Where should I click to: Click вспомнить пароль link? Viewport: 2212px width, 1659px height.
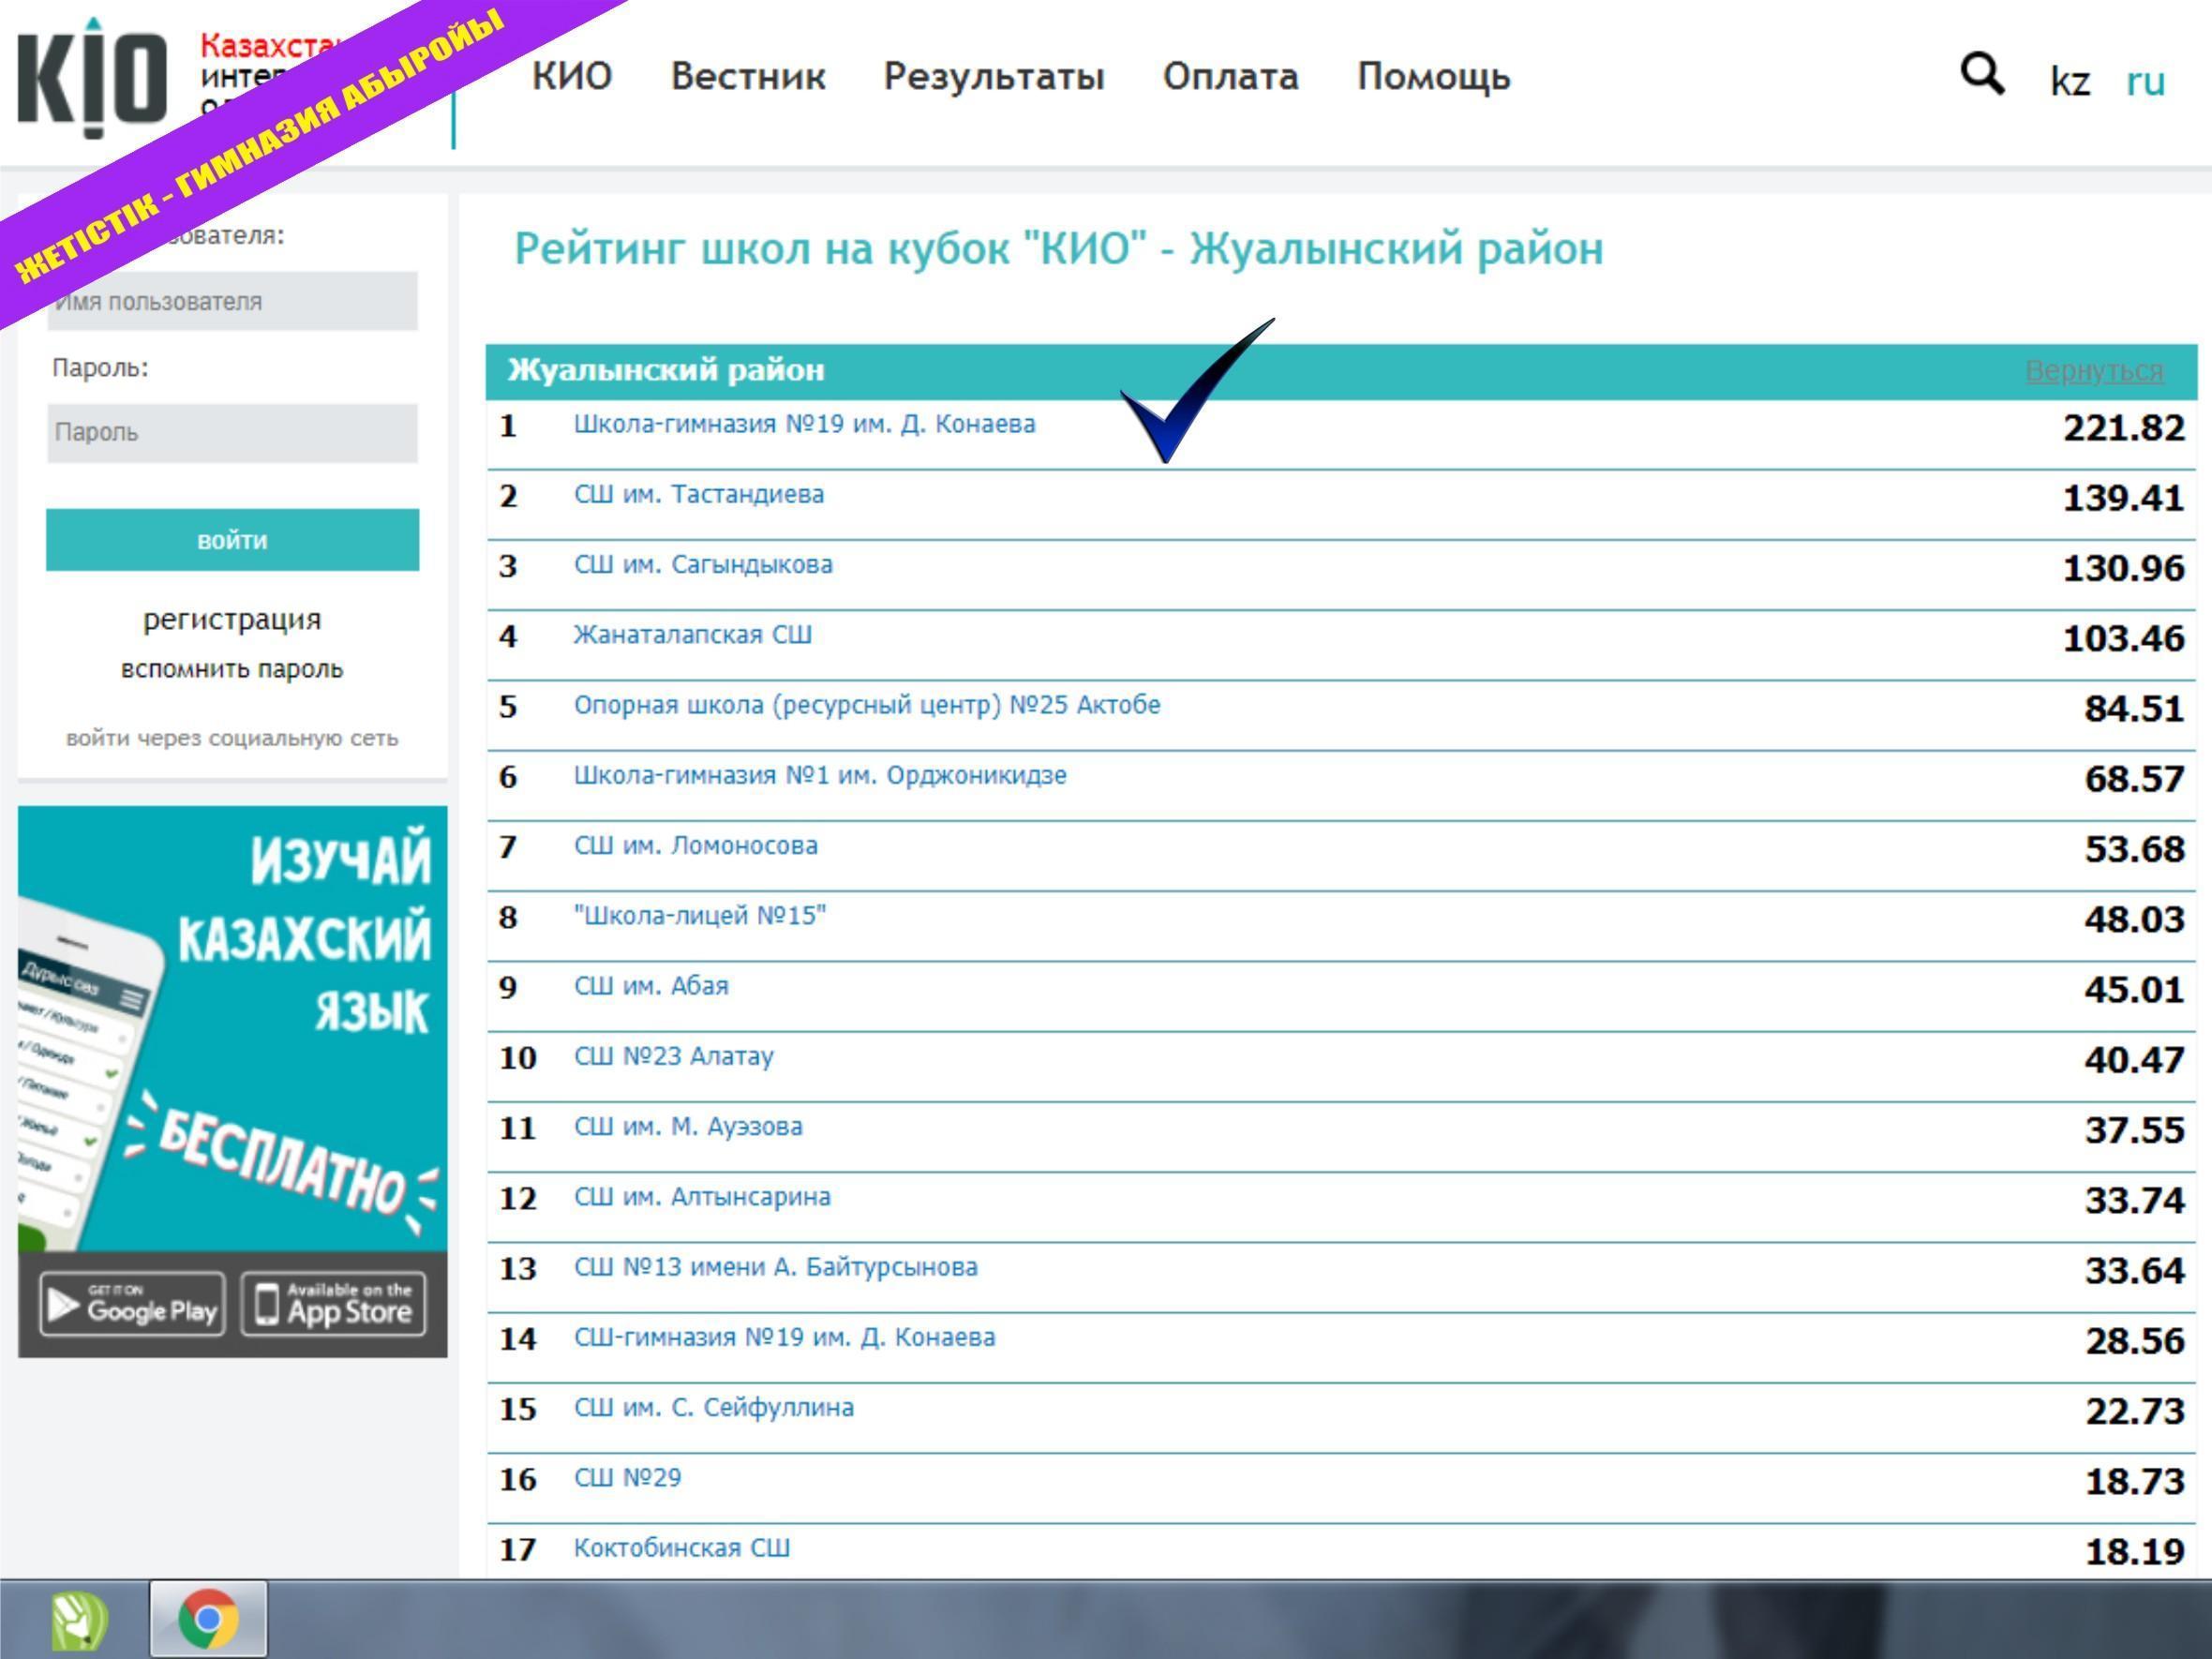232,669
